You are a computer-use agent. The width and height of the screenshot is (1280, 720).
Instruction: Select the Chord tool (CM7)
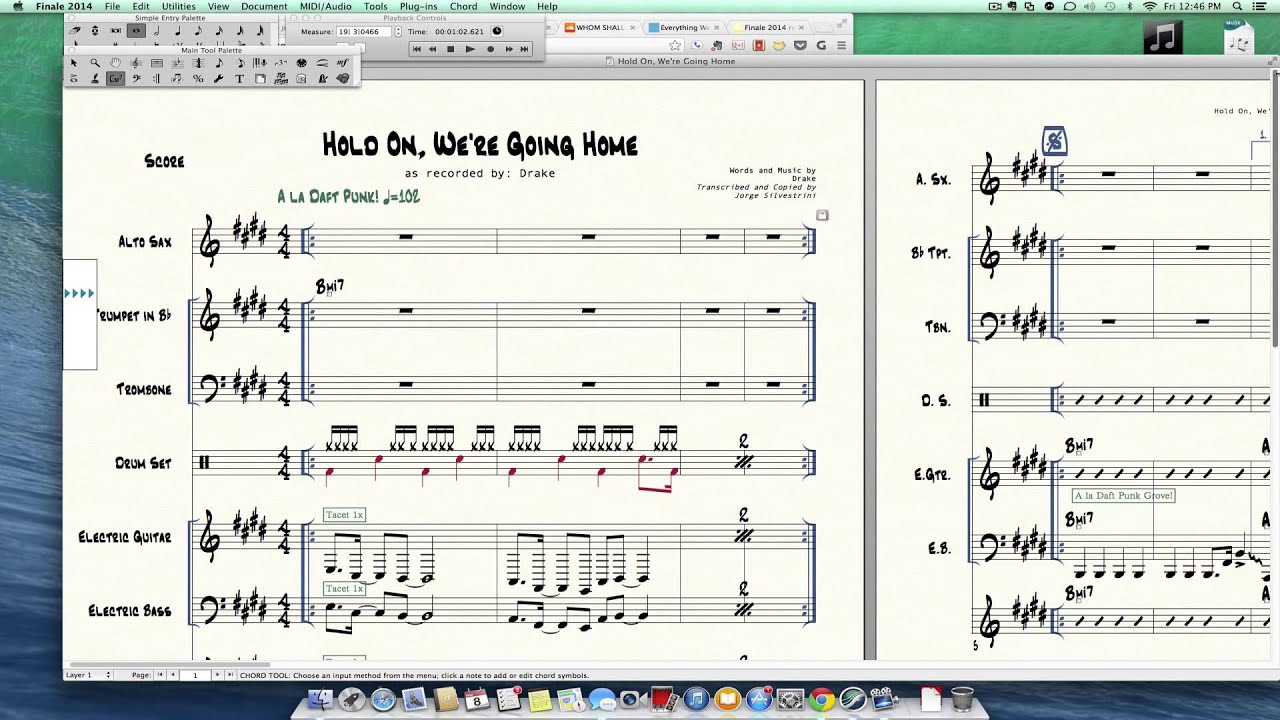tap(116, 79)
